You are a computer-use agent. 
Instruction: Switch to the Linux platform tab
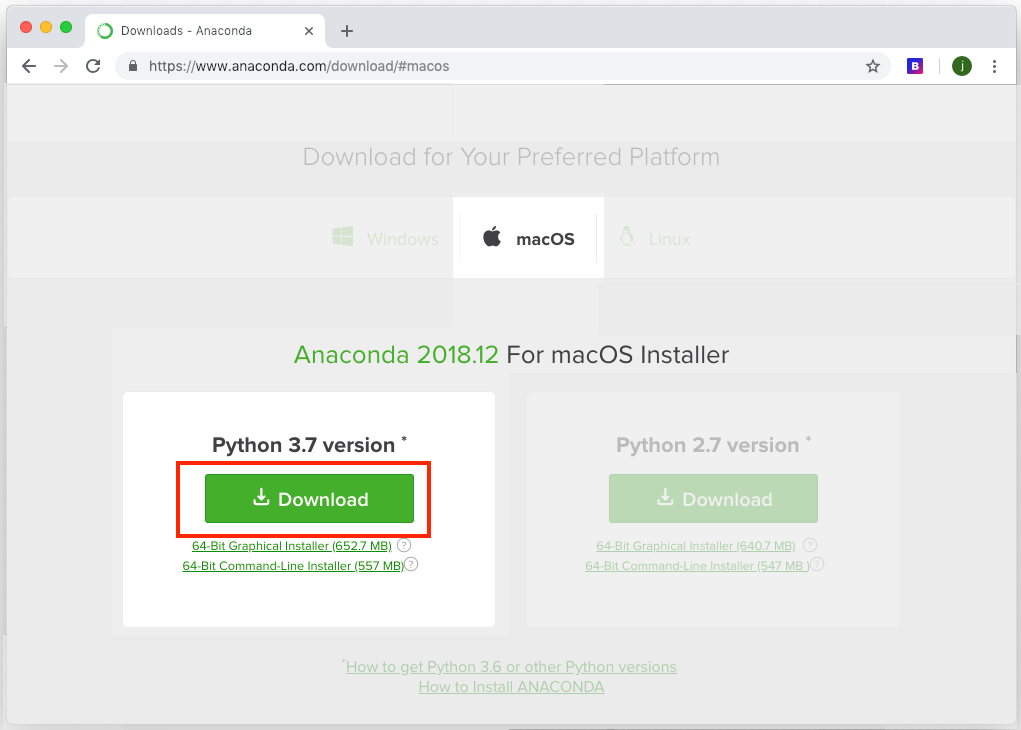pos(654,239)
